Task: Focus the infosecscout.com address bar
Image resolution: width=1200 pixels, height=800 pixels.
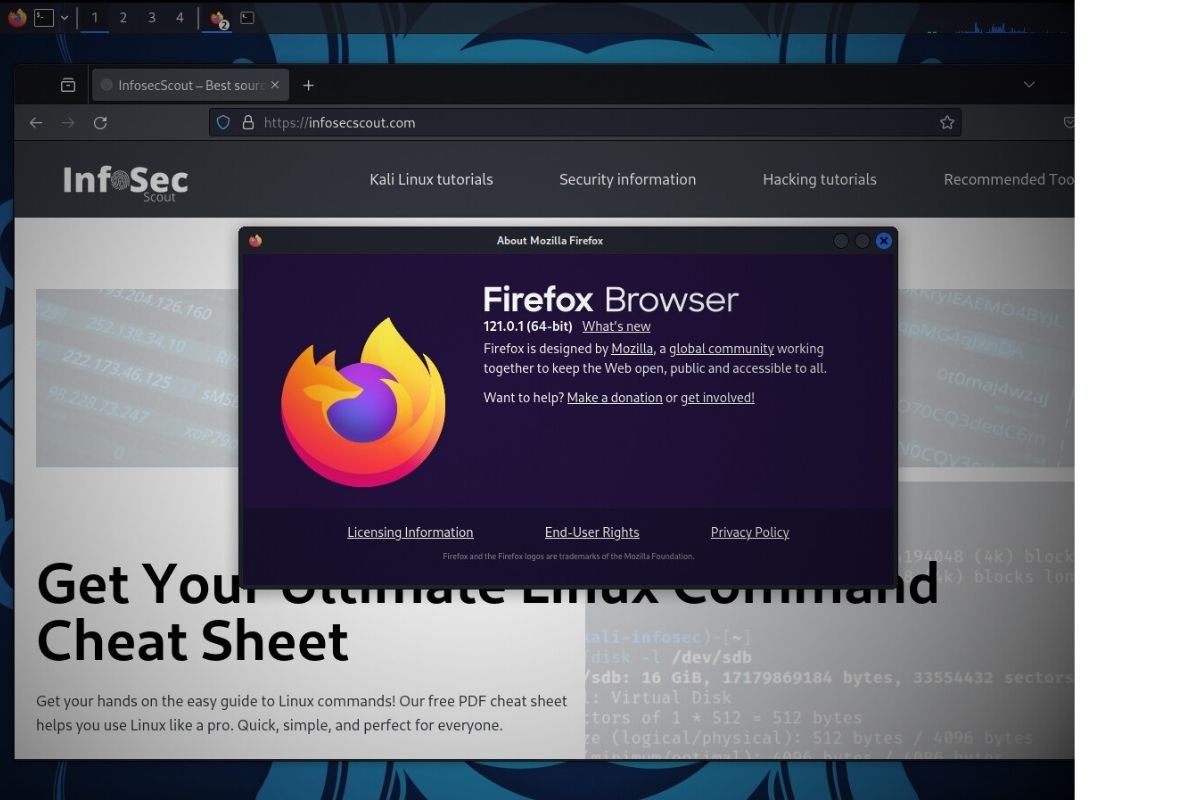Action: tap(585, 123)
